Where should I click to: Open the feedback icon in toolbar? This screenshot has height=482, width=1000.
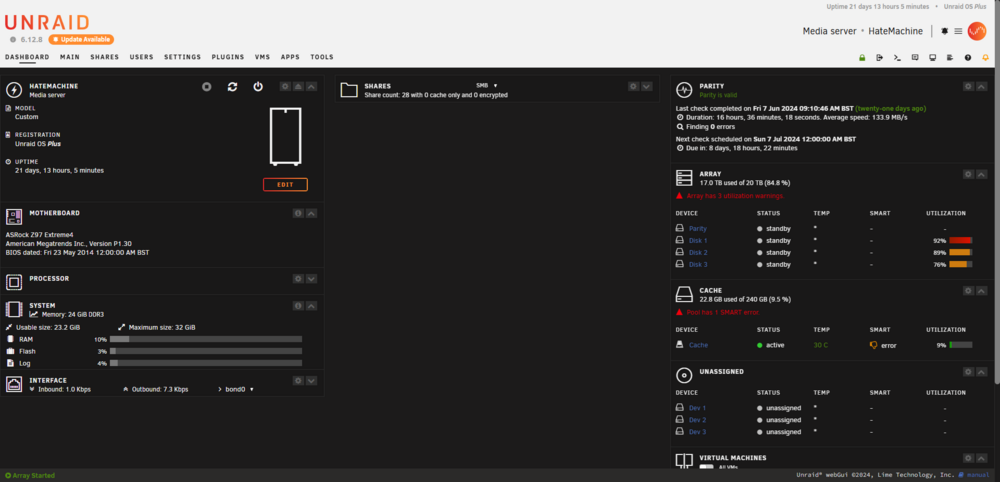click(915, 57)
